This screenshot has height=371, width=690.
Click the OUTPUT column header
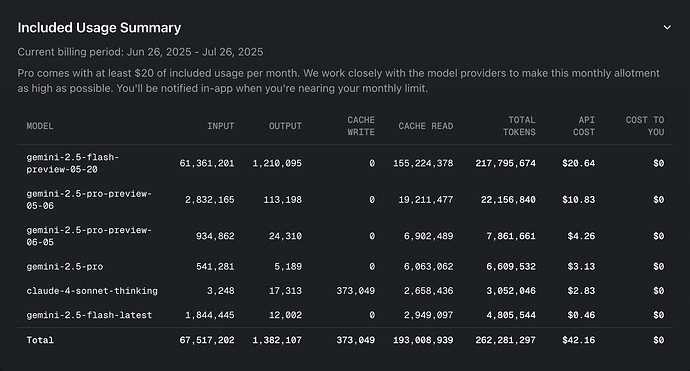pyautogui.click(x=285, y=126)
